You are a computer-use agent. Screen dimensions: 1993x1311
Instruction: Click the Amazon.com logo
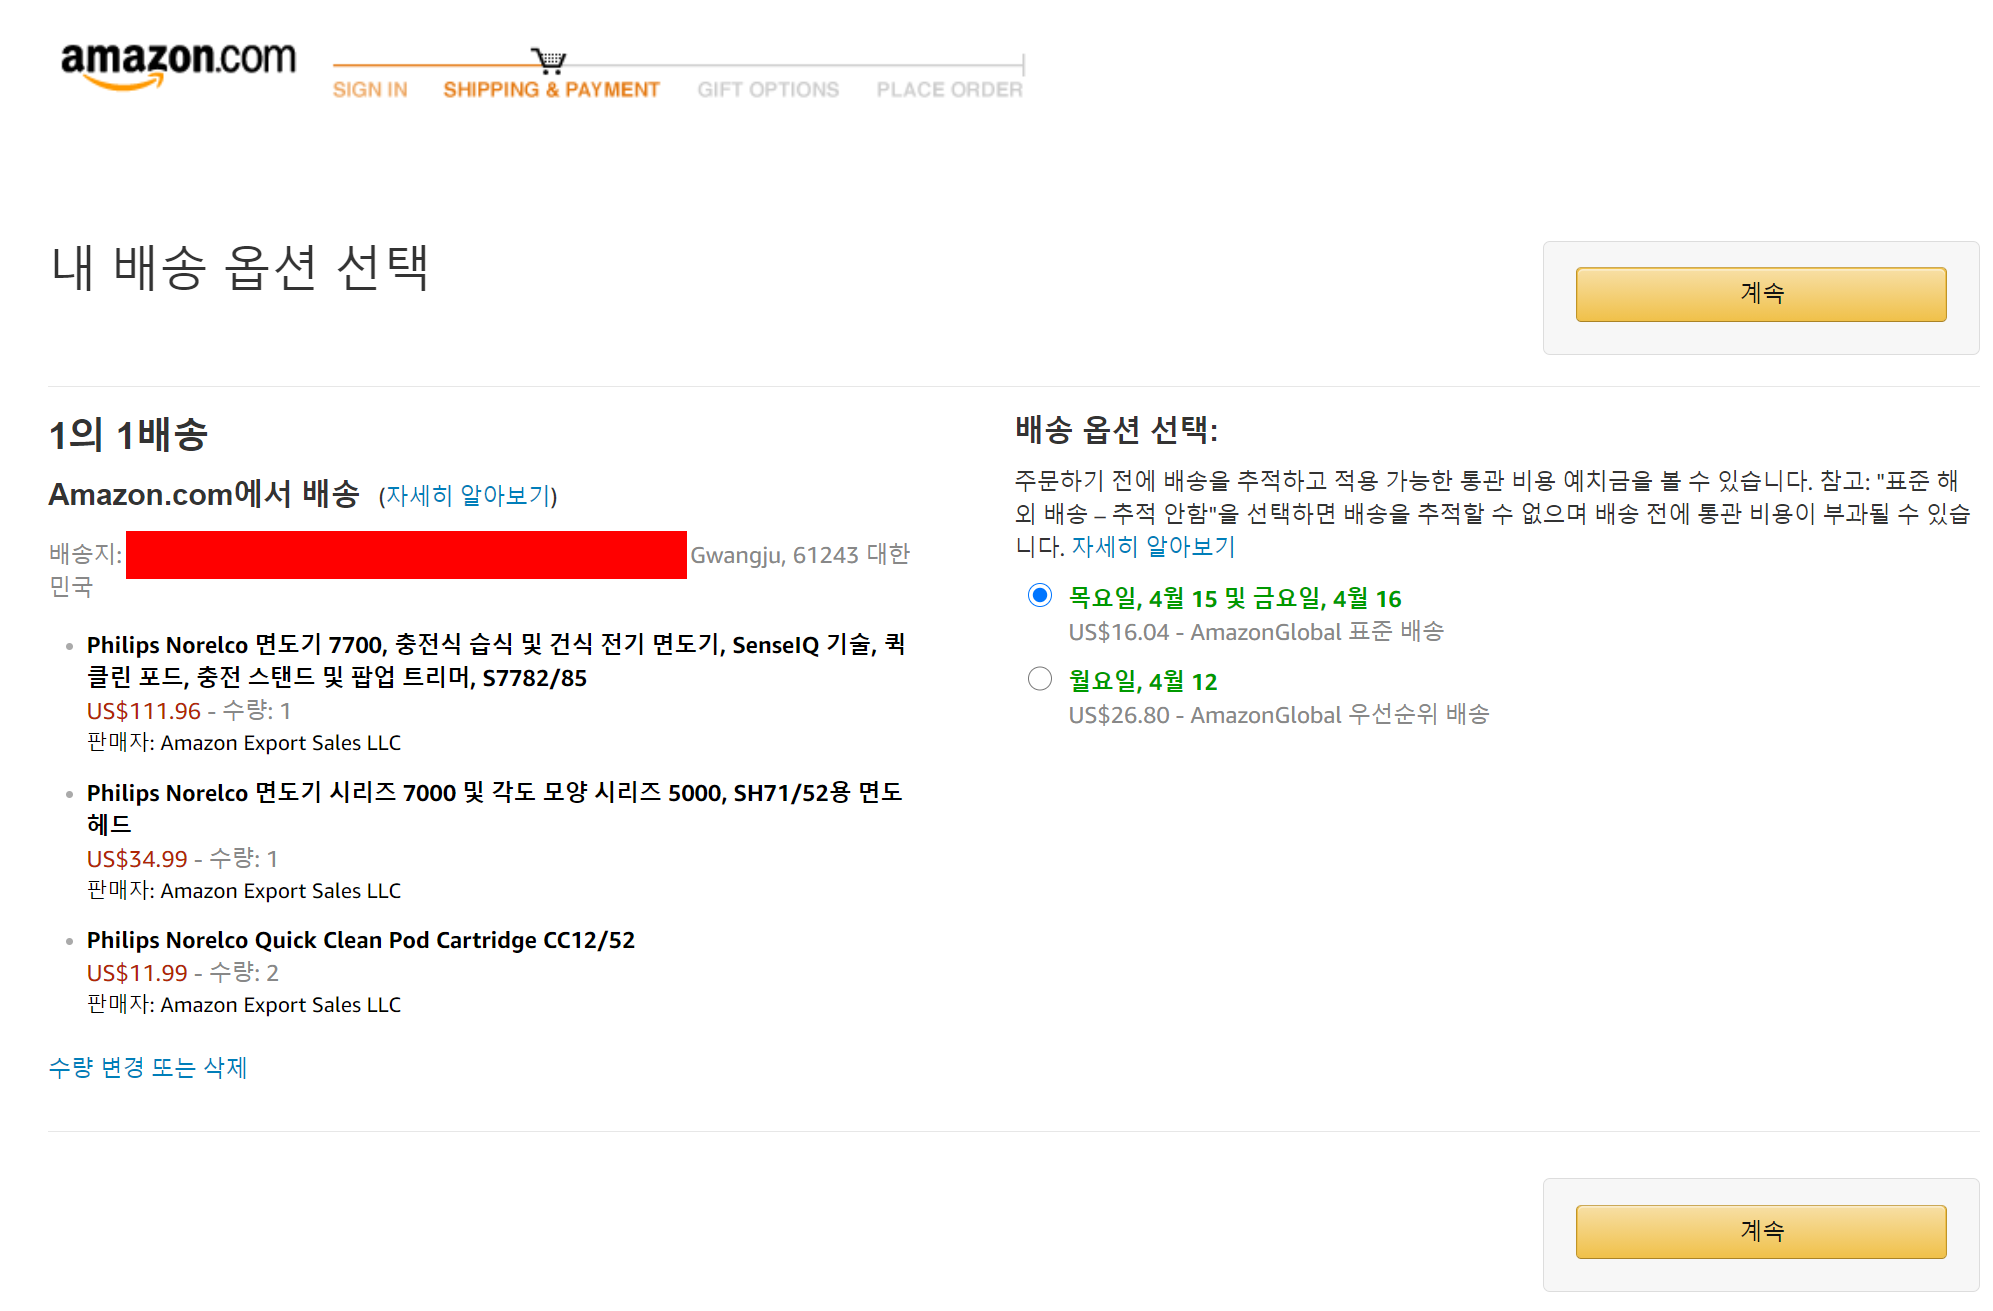pyautogui.click(x=178, y=63)
